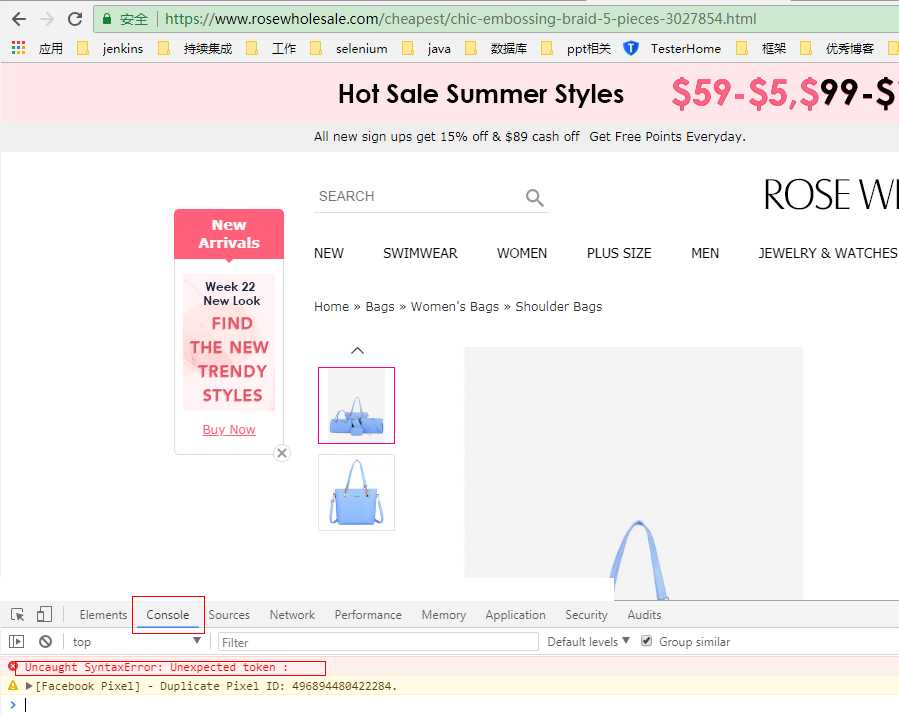This screenshot has height=716, width=899.
Task: Switch to the Console tab
Action: [x=167, y=615]
